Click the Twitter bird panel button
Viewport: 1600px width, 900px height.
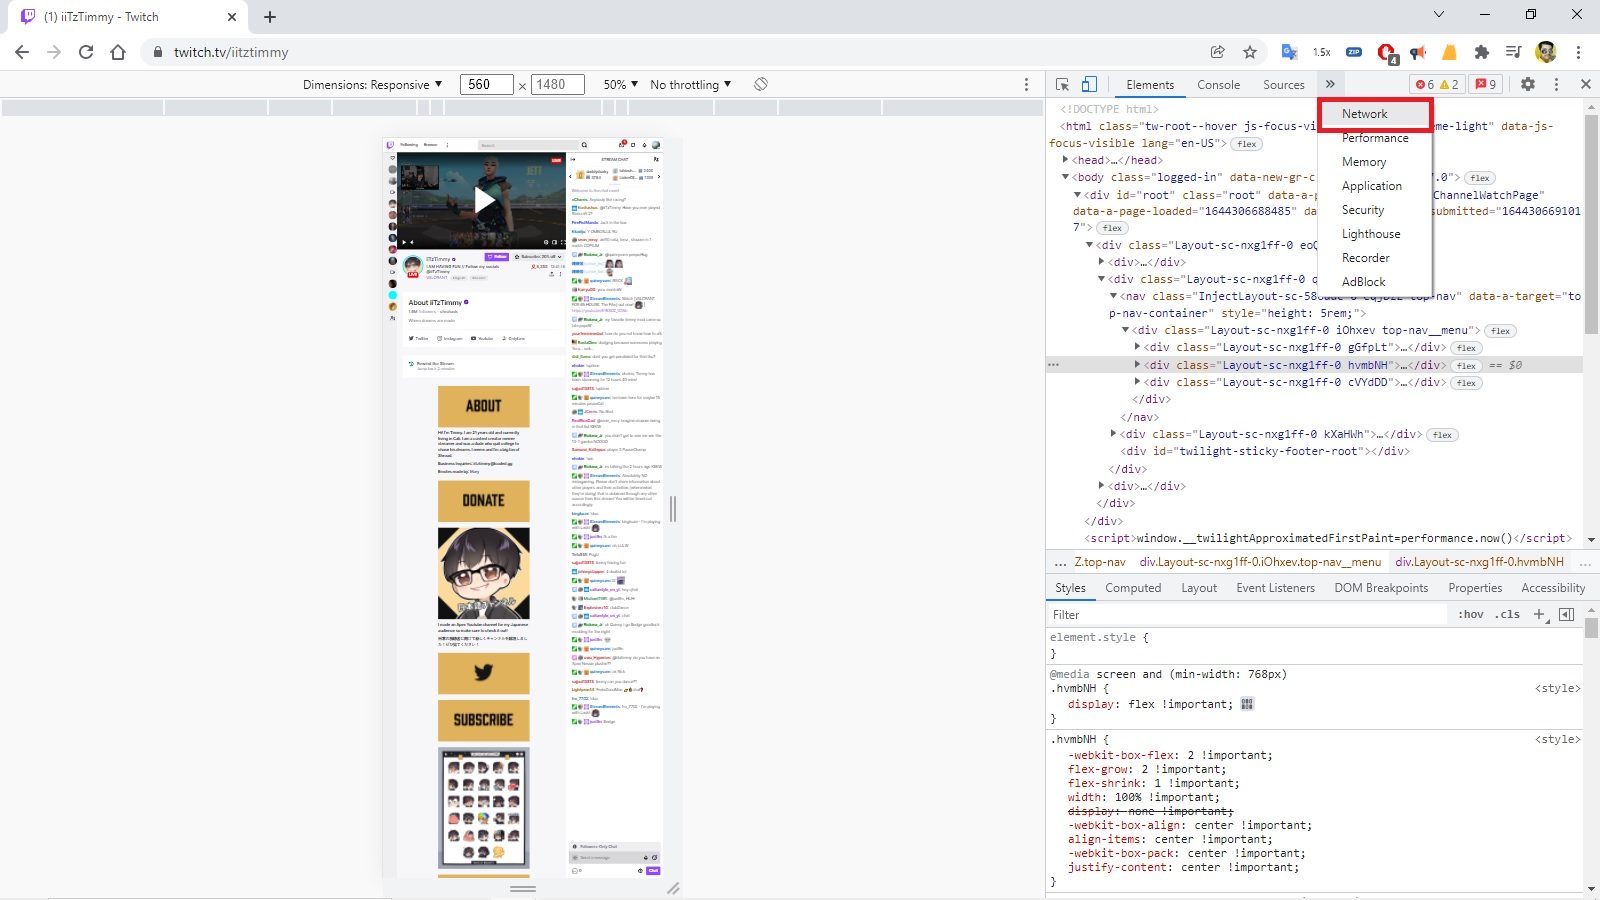click(x=484, y=673)
